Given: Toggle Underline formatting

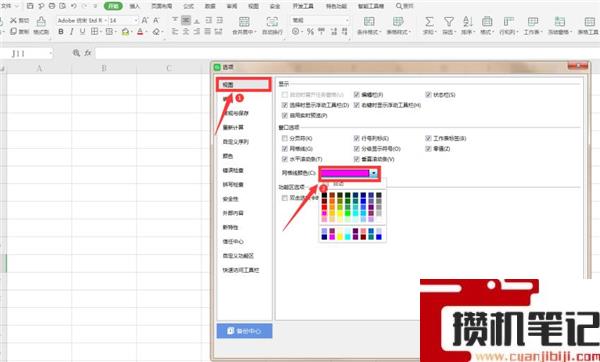Looking at the screenshot, I should (82, 32).
